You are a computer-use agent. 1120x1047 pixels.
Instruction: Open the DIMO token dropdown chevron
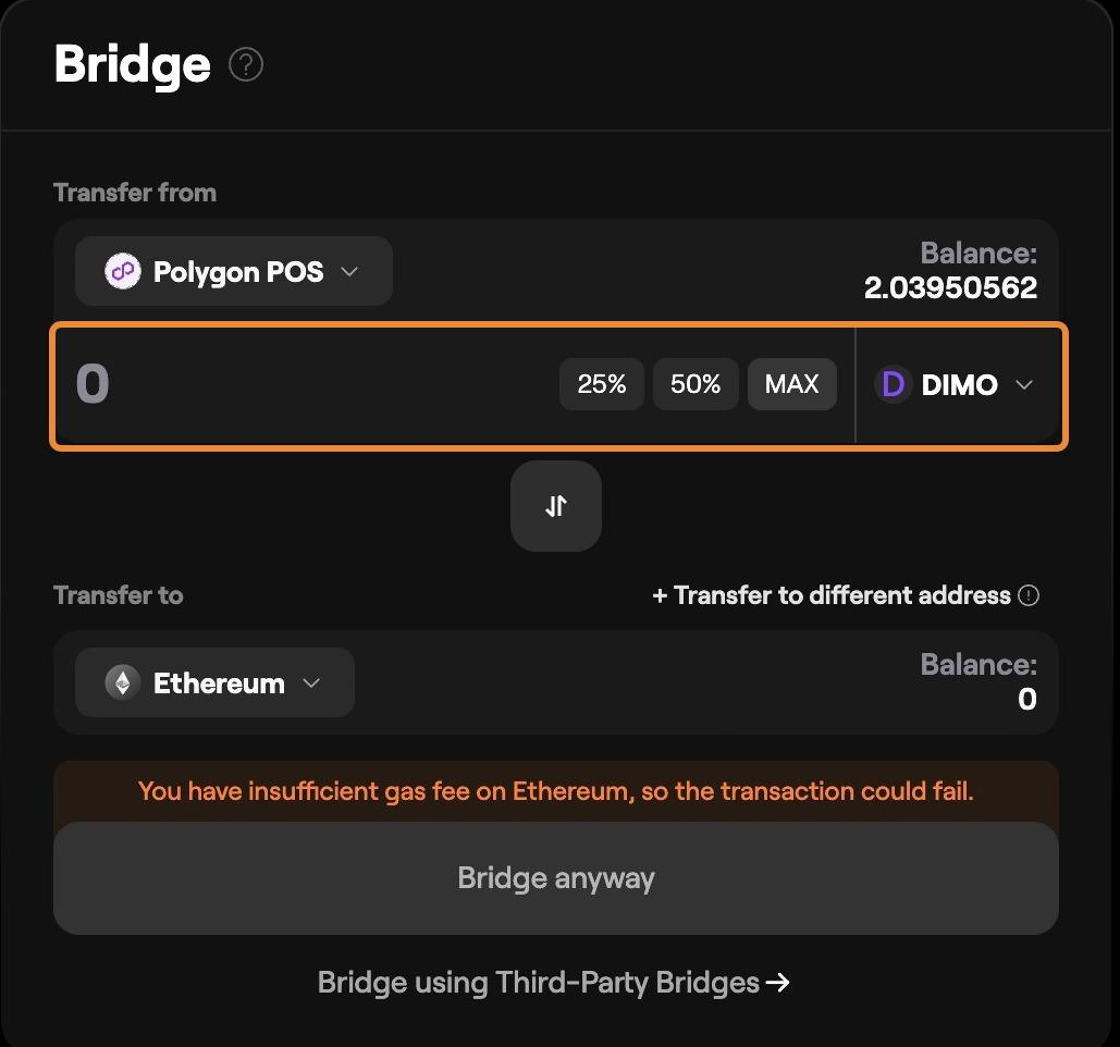[1024, 385]
